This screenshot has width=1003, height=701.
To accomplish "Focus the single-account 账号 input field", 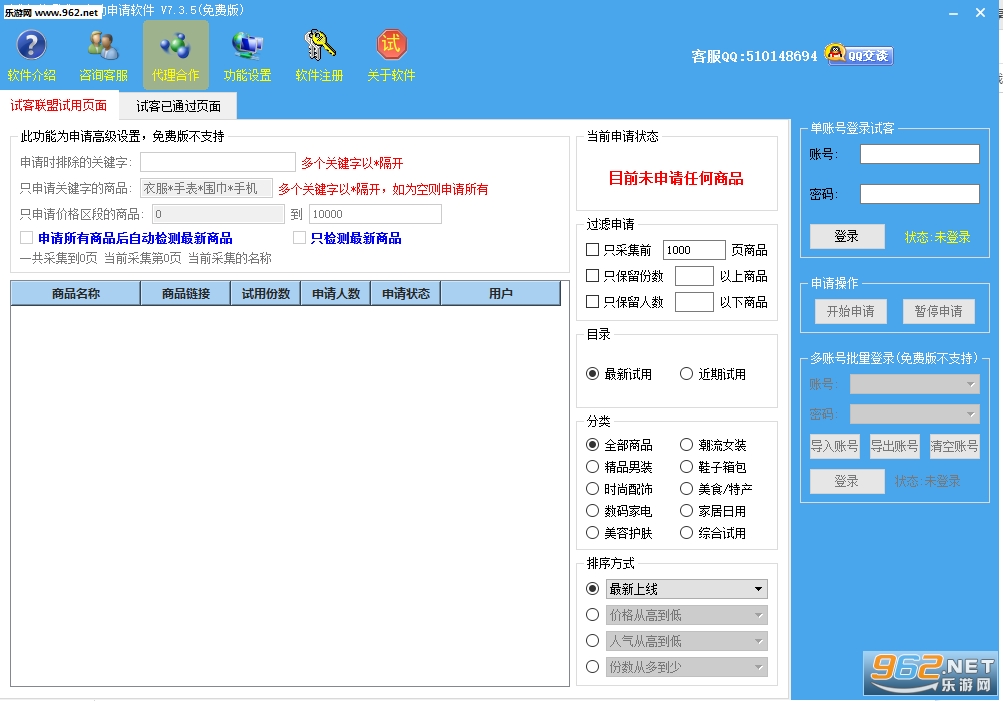I will (x=920, y=154).
